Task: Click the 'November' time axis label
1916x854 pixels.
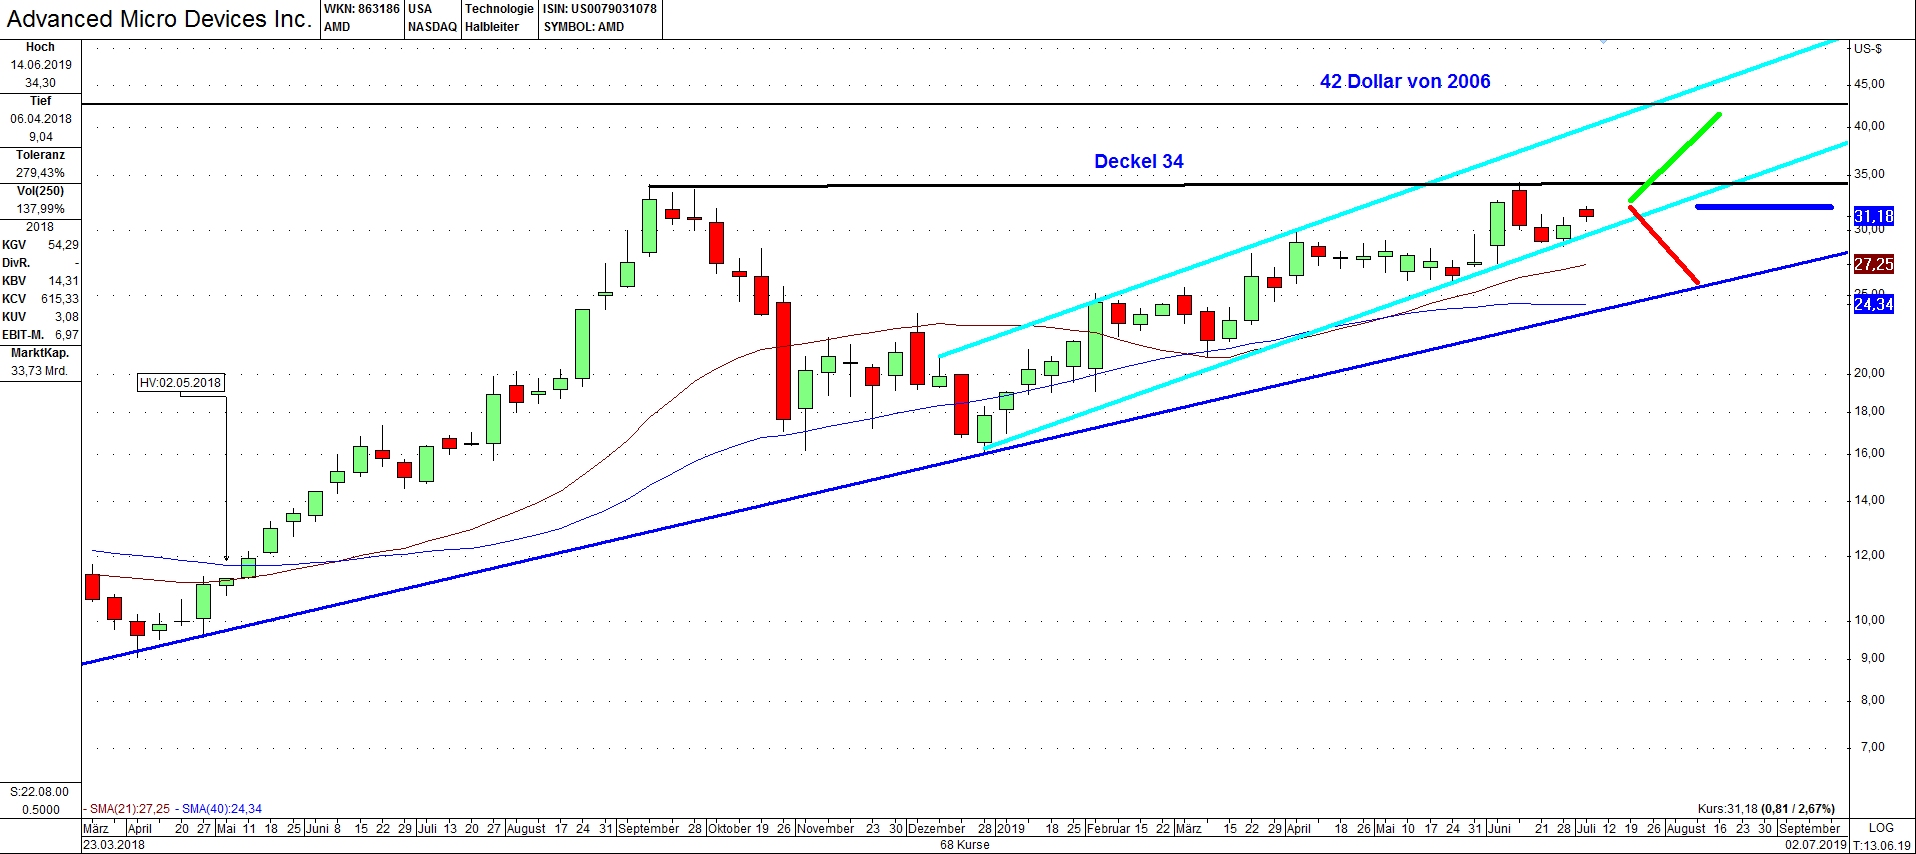Action: (x=826, y=828)
